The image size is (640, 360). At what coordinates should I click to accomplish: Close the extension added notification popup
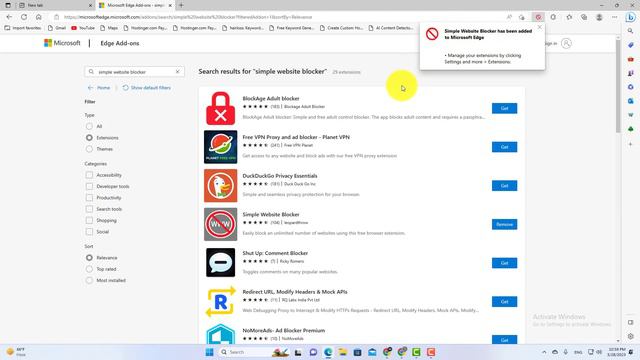(540, 27)
